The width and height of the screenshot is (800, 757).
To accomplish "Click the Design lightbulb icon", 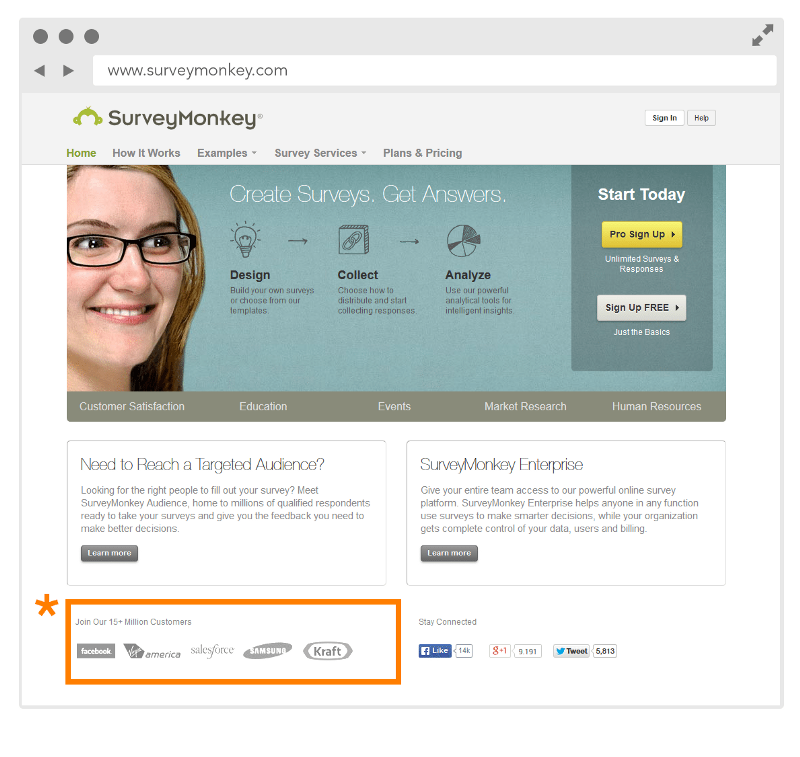I will (x=245, y=239).
